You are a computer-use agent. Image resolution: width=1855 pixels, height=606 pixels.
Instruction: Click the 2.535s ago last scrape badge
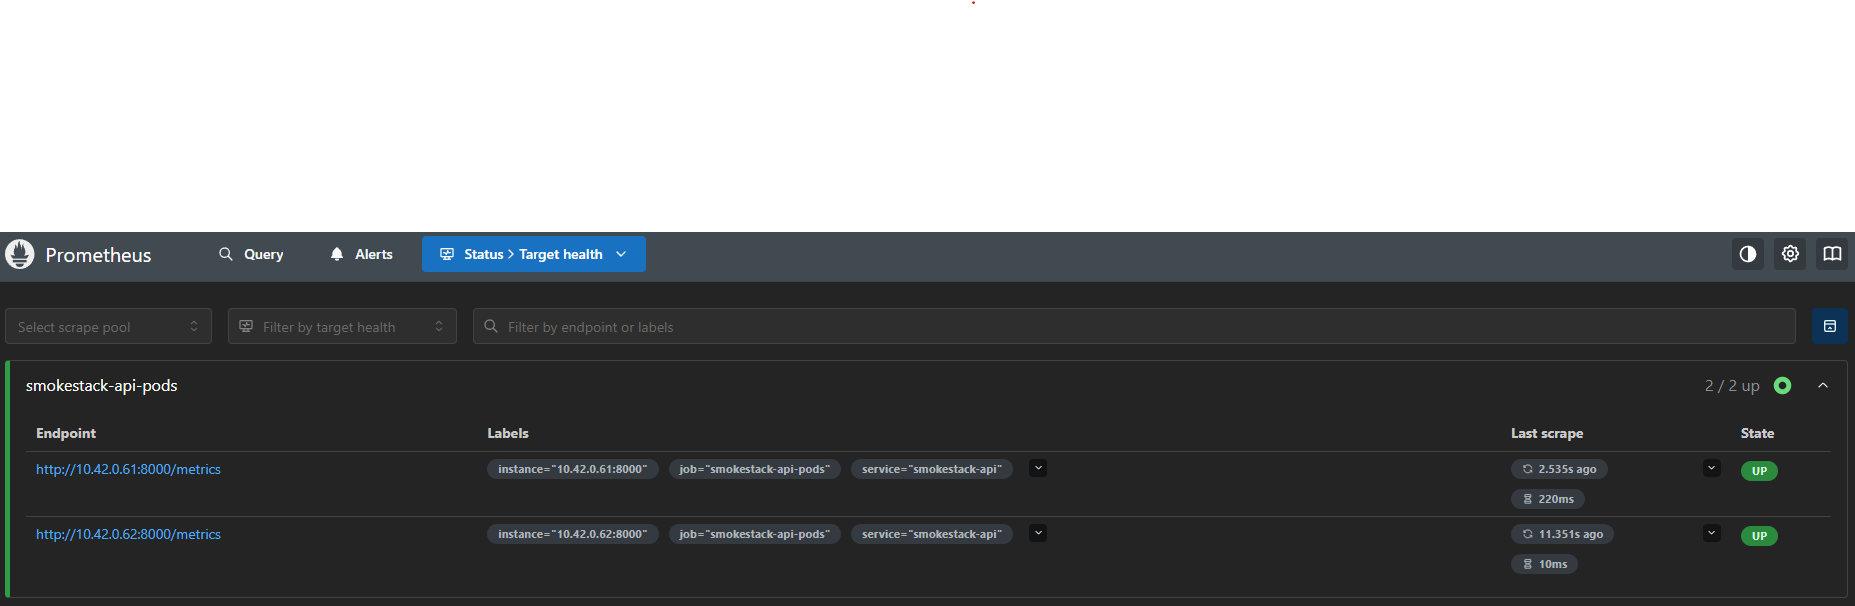[x=1559, y=469]
